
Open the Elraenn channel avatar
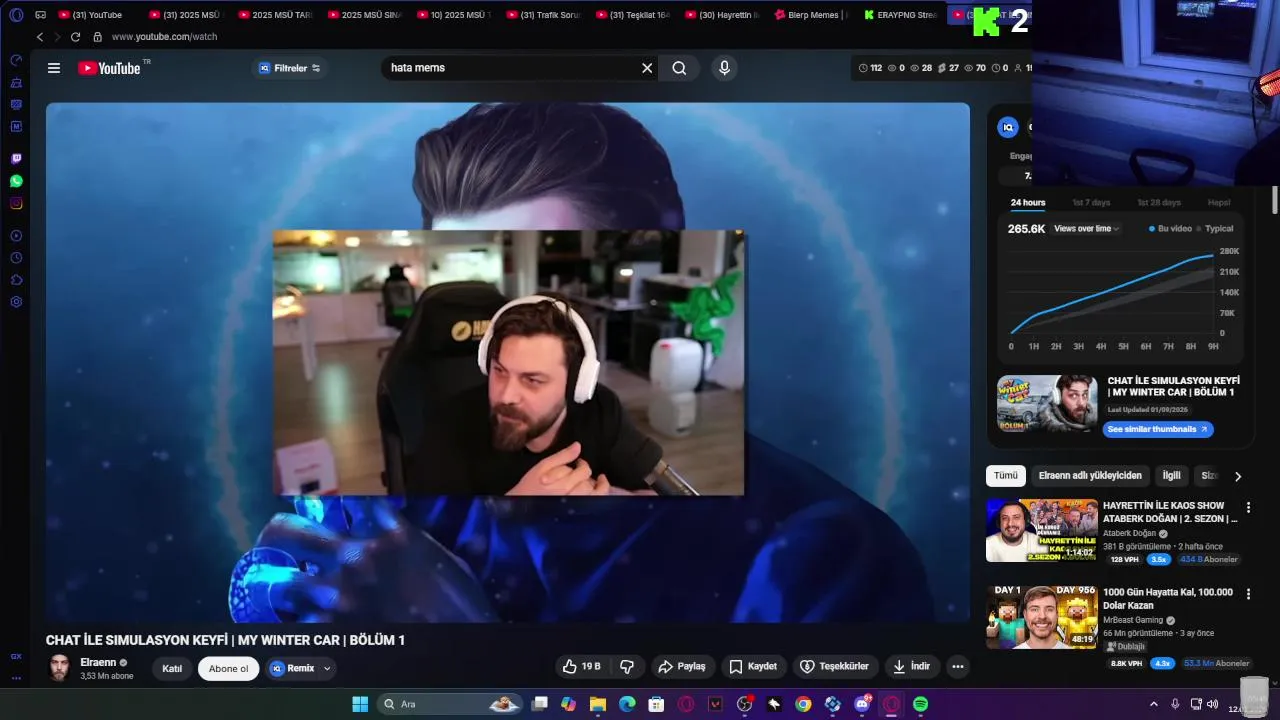(x=60, y=668)
